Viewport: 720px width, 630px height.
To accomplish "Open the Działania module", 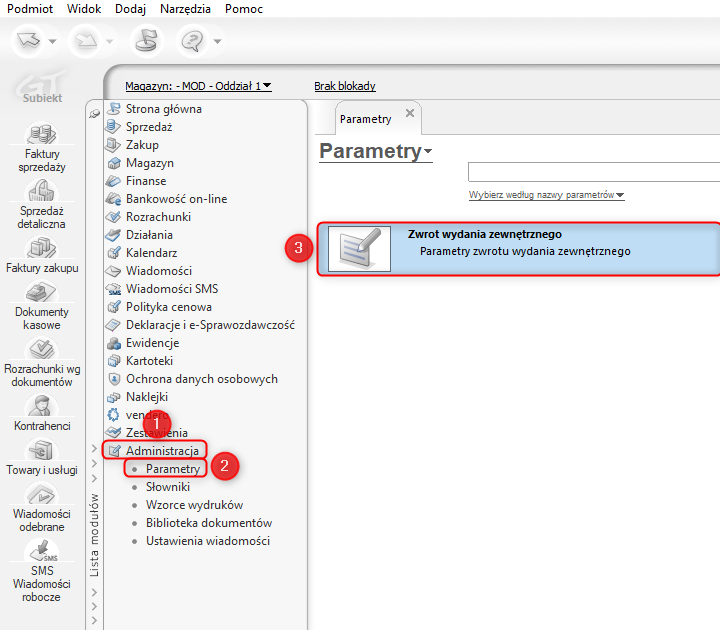I will tap(150, 235).
